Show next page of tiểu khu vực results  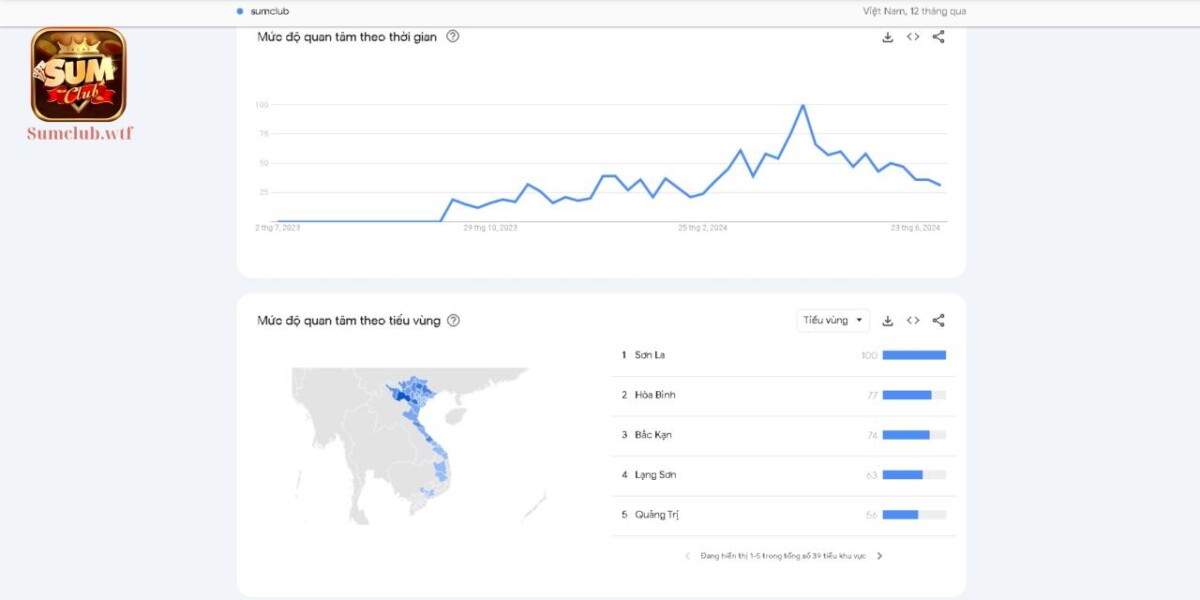(x=880, y=556)
